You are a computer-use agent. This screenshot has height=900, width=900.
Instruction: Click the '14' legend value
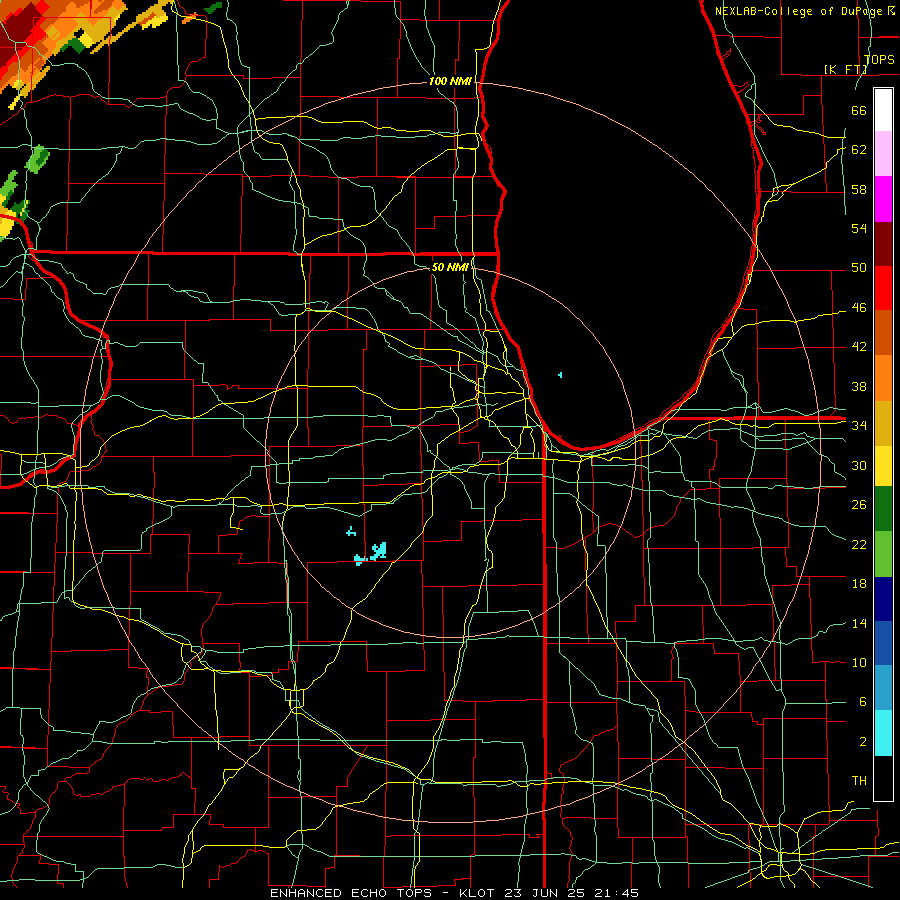(x=859, y=623)
